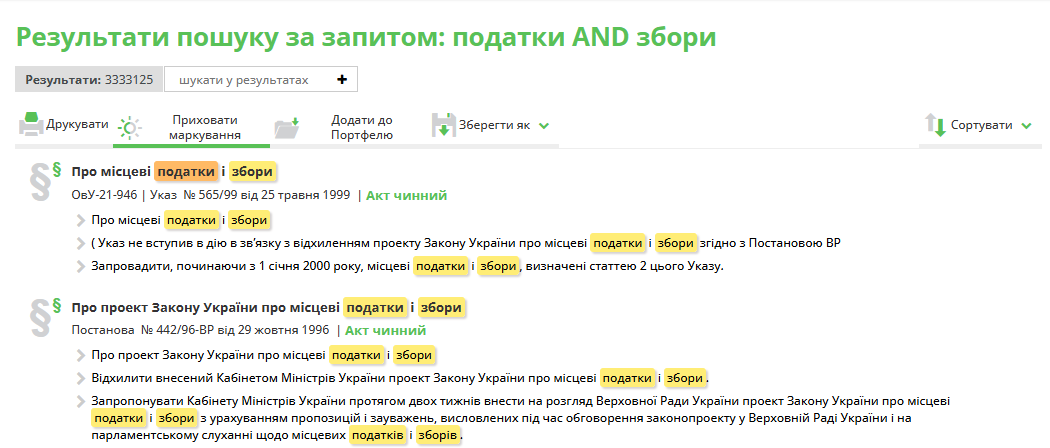
Task: Click the highlight marker sun icon
Action: coord(129,127)
